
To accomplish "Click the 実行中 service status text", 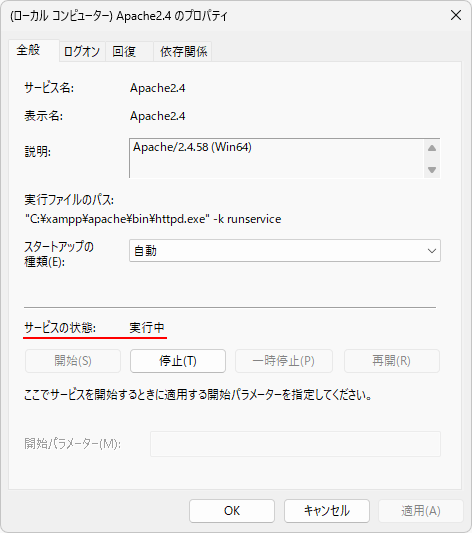I will [147, 328].
